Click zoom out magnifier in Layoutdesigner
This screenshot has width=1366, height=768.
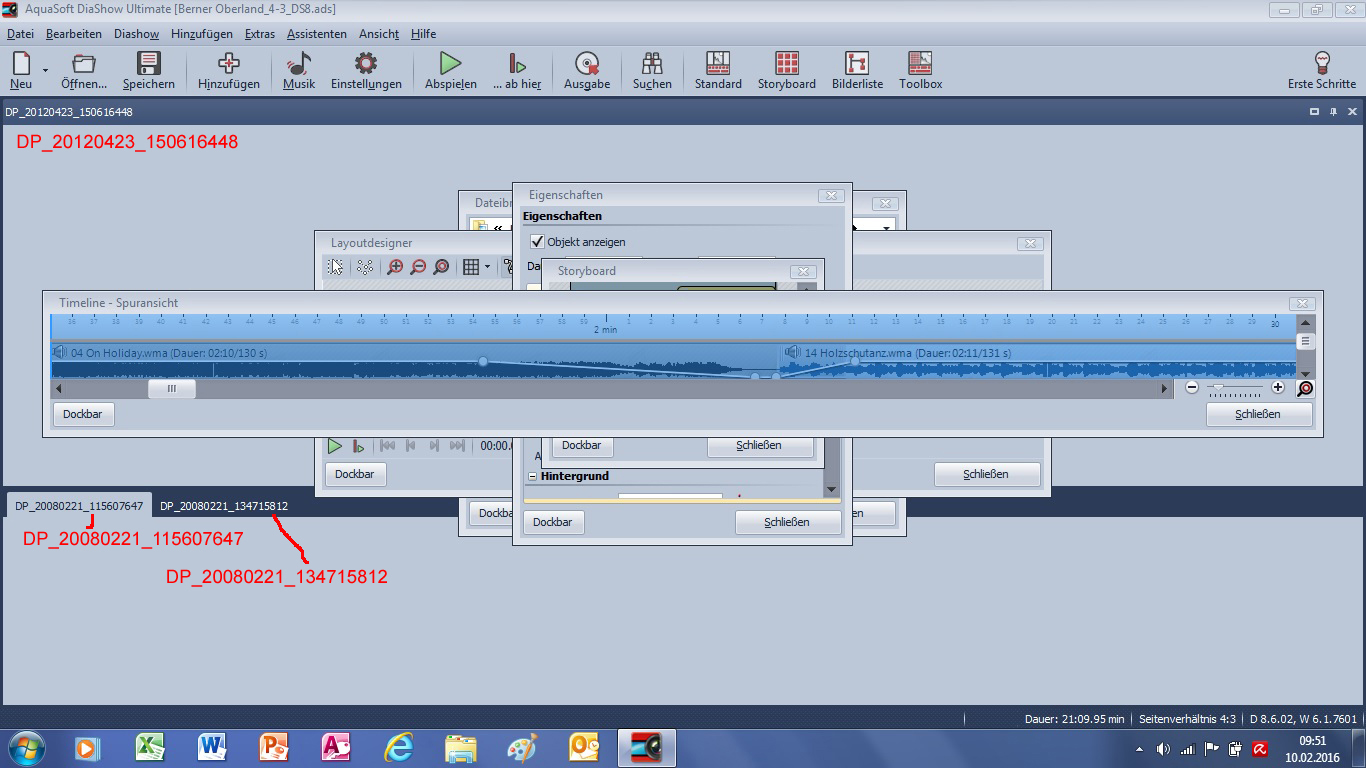[x=418, y=267]
